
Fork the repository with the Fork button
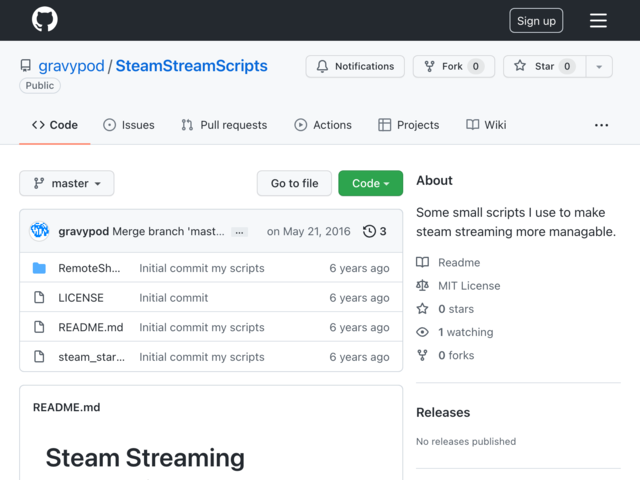pos(453,66)
